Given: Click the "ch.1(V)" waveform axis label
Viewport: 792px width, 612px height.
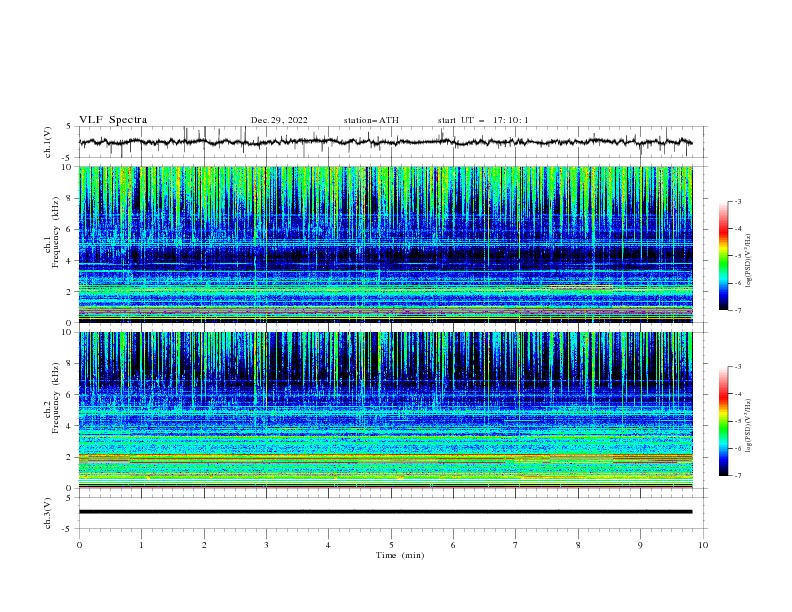Looking at the screenshot, I should tap(48, 142).
